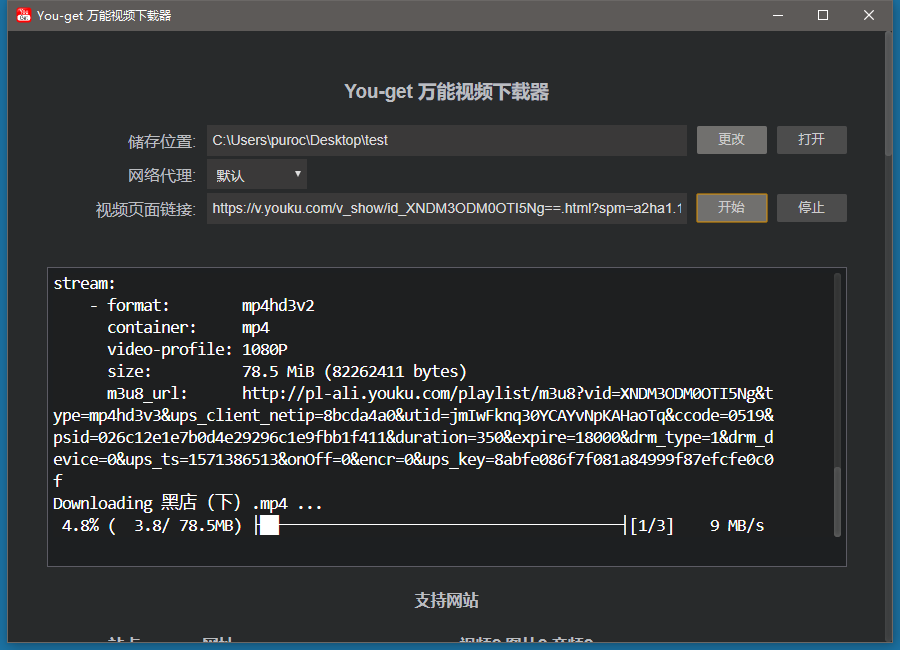Close the You-get window
The image size is (900, 650).
point(868,16)
